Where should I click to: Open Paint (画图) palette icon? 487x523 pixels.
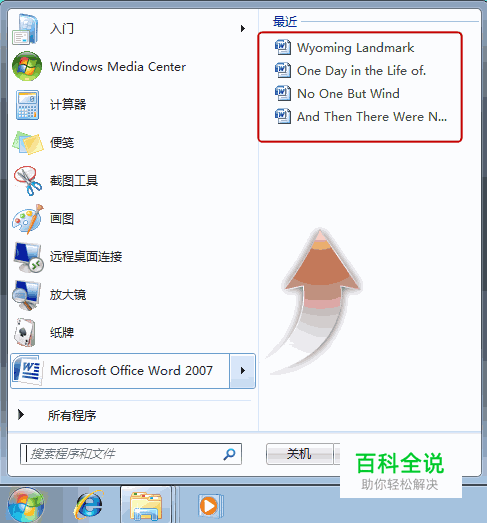[28, 219]
